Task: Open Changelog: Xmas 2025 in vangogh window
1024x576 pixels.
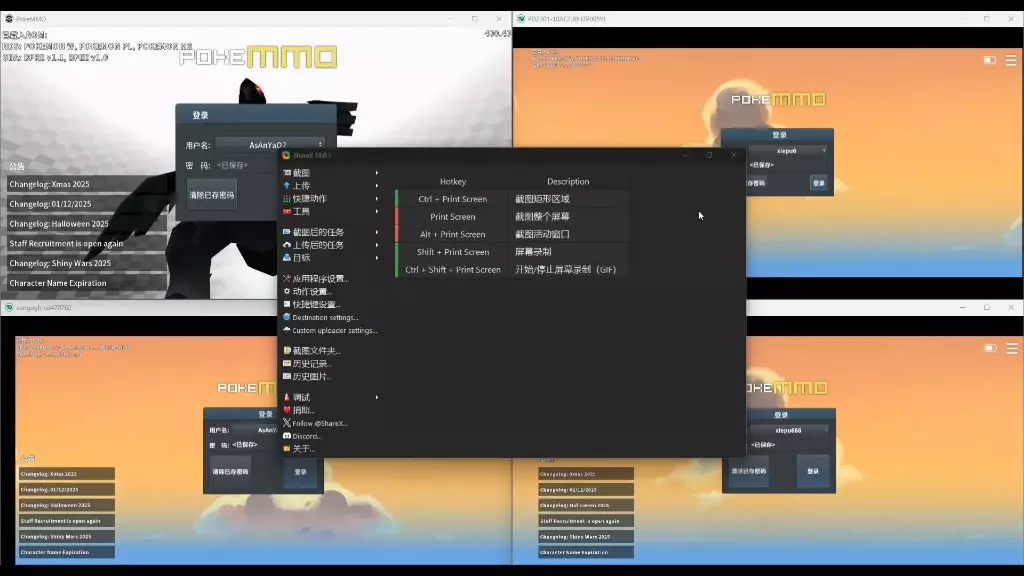Action: click(x=67, y=474)
